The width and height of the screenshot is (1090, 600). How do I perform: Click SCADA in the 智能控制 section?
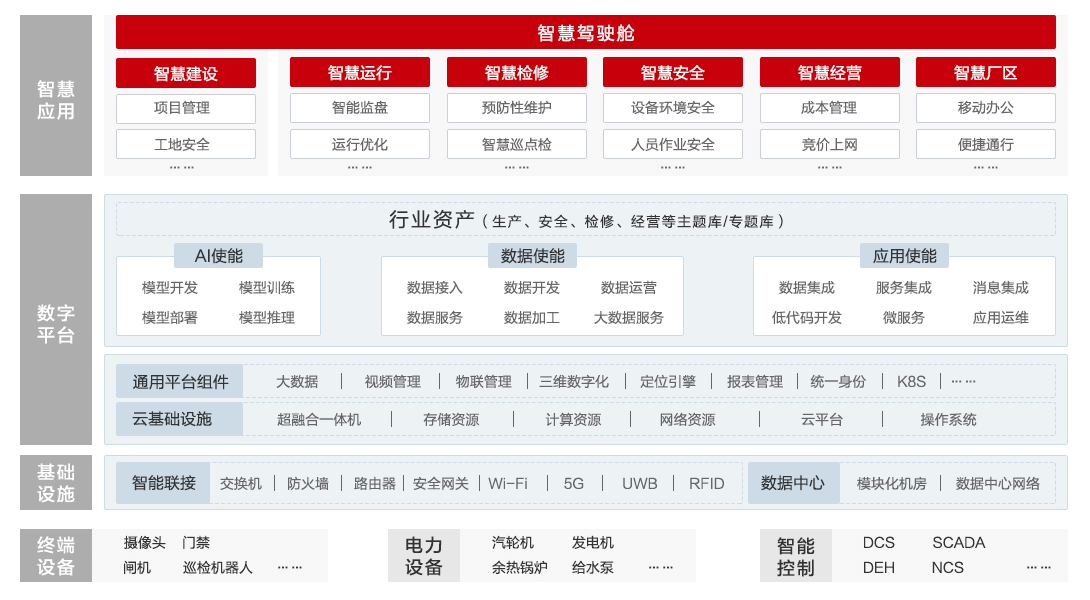pyautogui.click(x=958, y=543)
